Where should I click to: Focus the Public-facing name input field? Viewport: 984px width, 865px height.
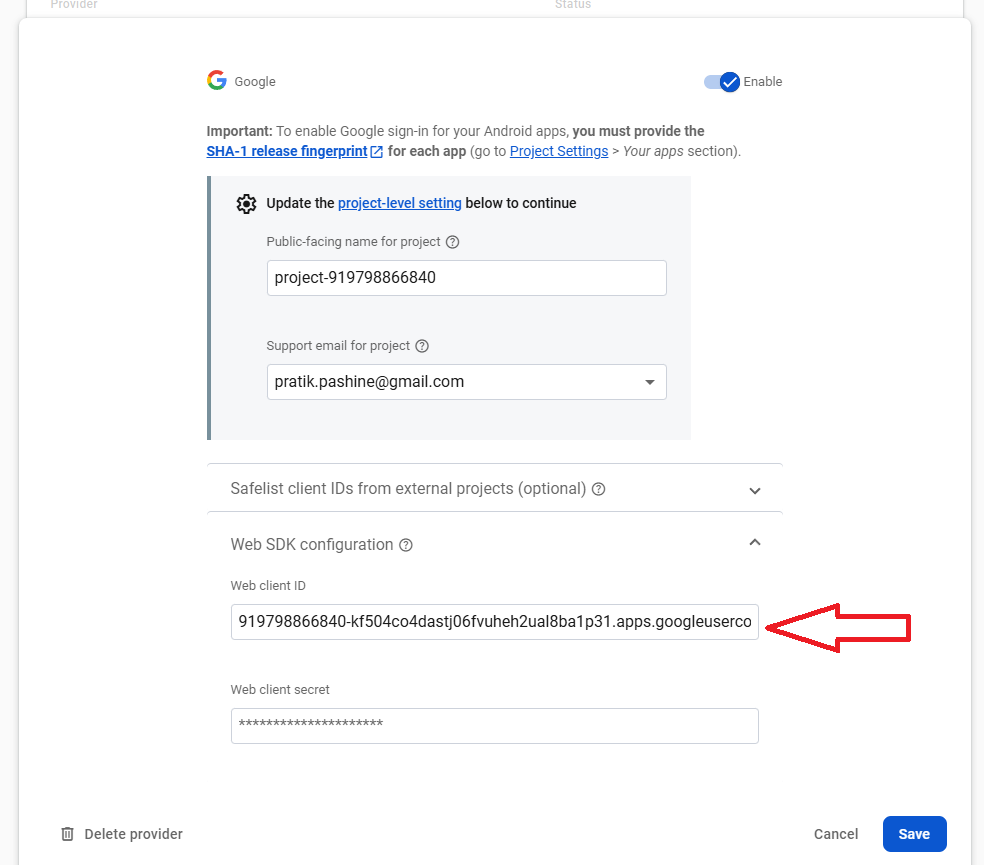tap(466, 278)
